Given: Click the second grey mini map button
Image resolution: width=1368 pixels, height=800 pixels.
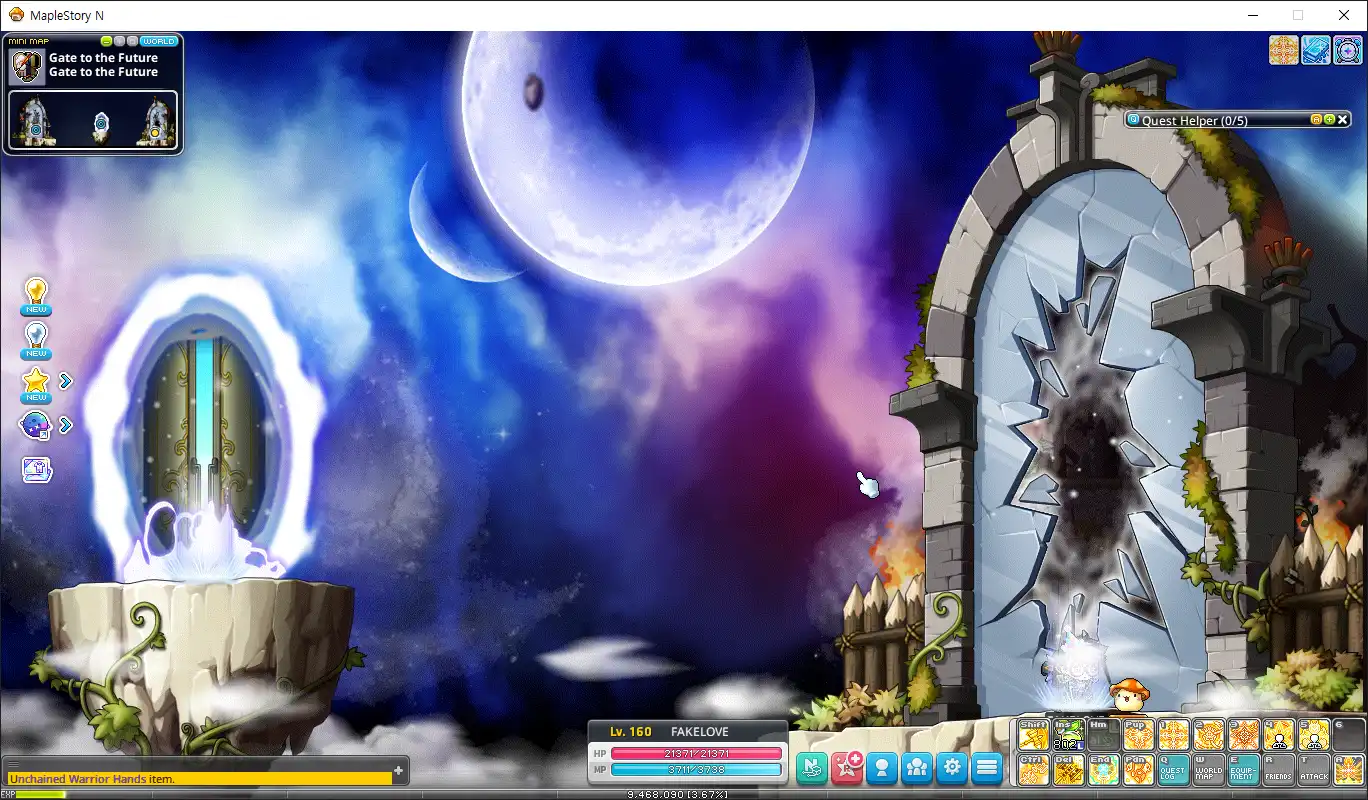Looking at the screenshot, I should pyautogui.click(x=133, y=41).
